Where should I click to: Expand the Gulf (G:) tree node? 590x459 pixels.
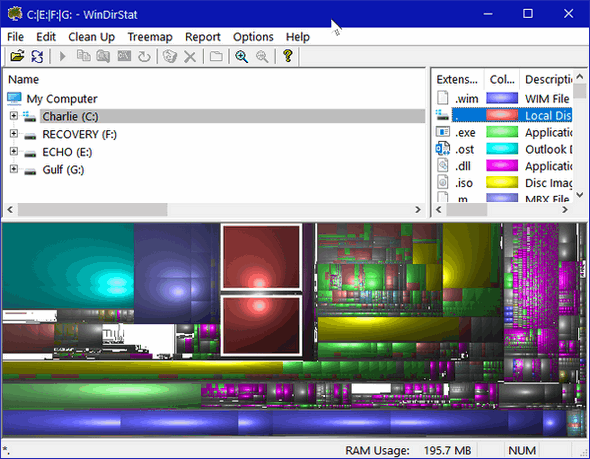point(14,169)
